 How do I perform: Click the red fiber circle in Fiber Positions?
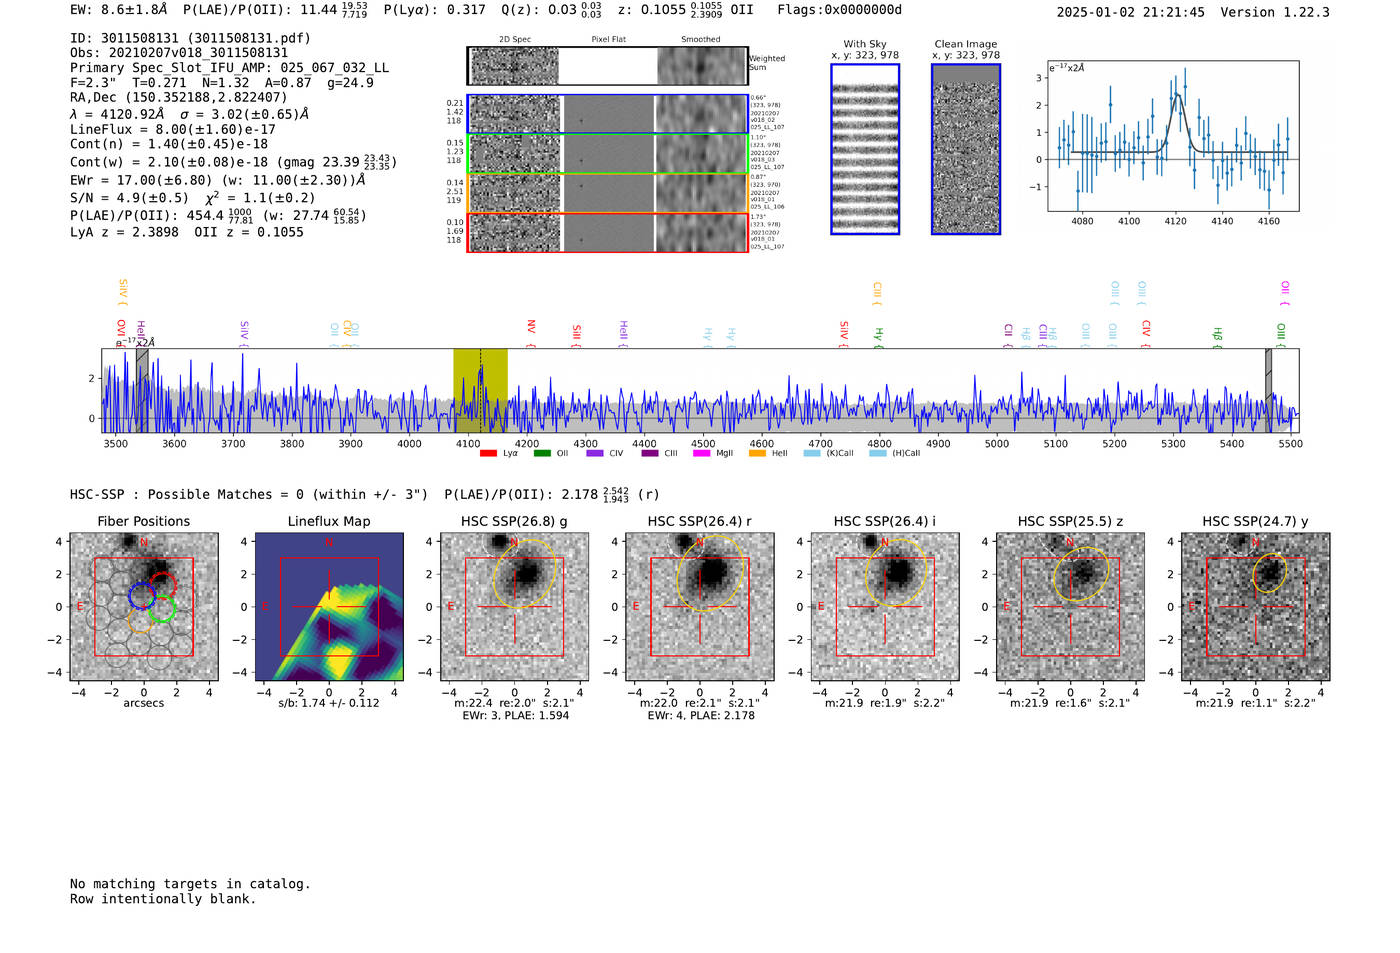click(163, 586)
